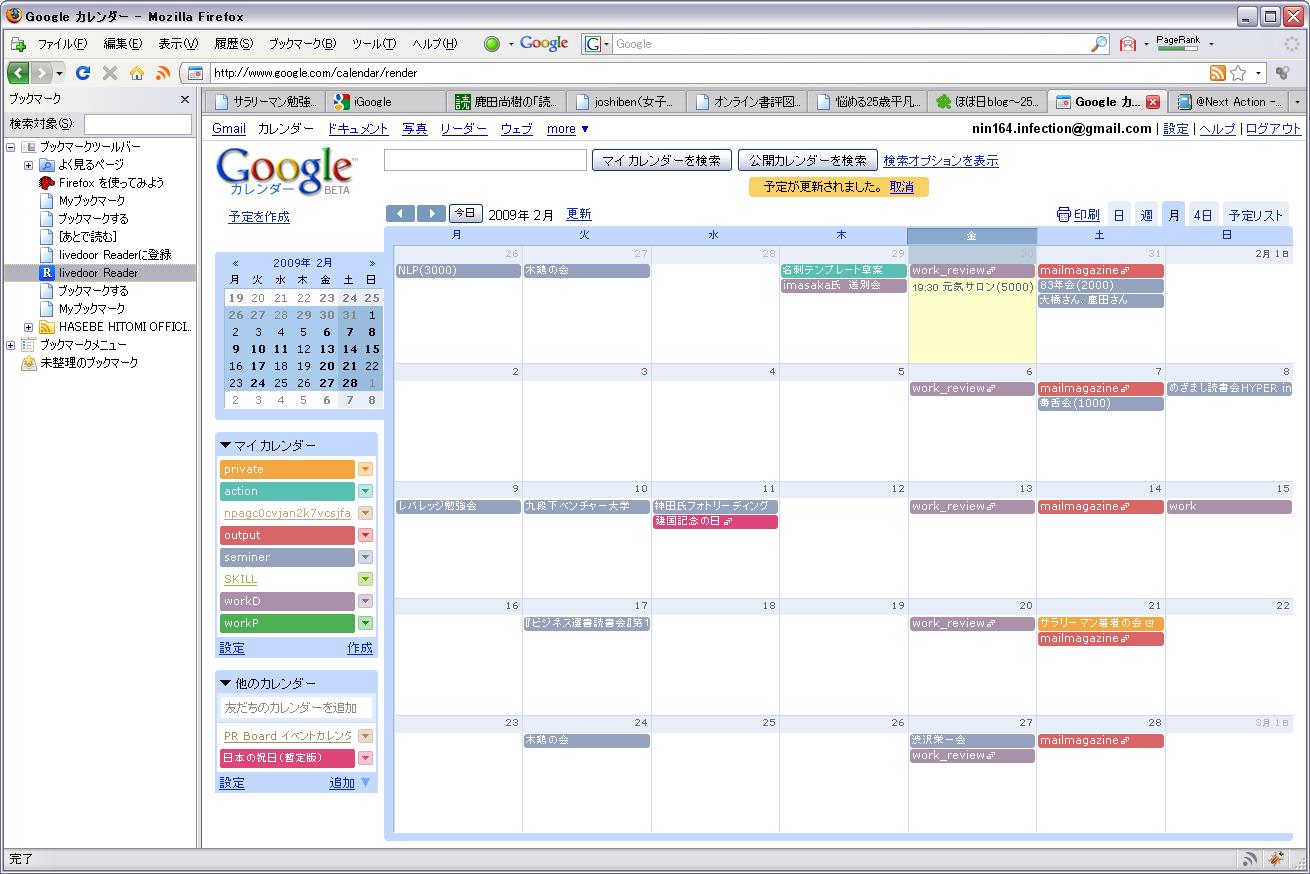Click the site identity icon in address bar
The height and width of the screenshot is (874, 1310).
coord(196,73)
